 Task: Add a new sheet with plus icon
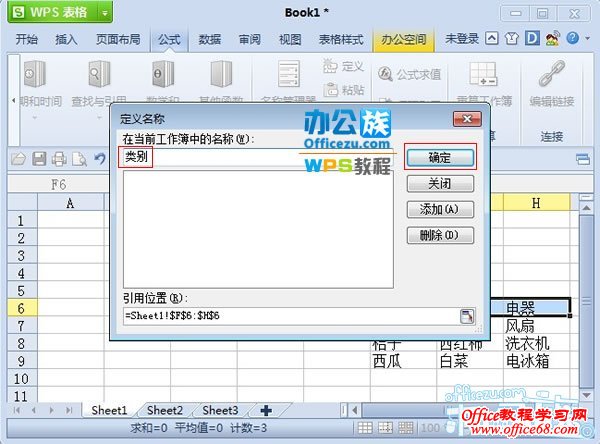point(266,410)
